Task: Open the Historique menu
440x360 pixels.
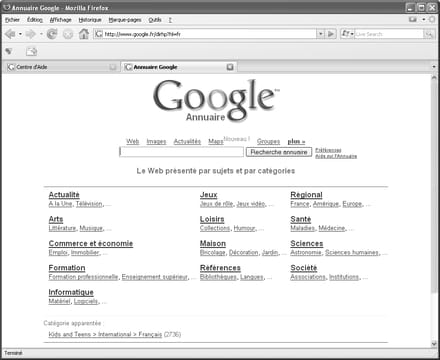Action: point(90,20)
